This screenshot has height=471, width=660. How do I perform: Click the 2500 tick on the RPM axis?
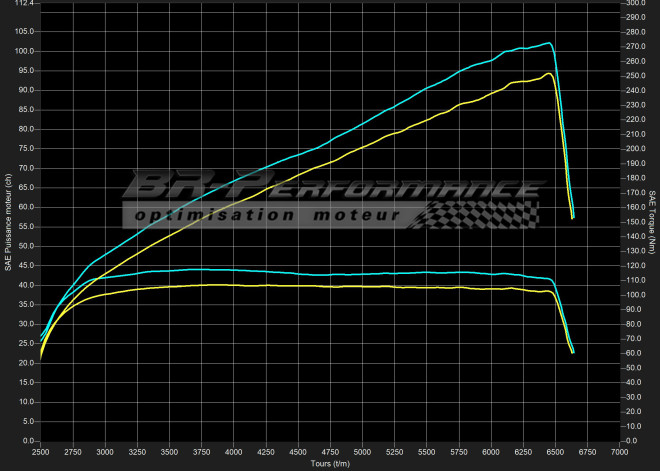41,453
